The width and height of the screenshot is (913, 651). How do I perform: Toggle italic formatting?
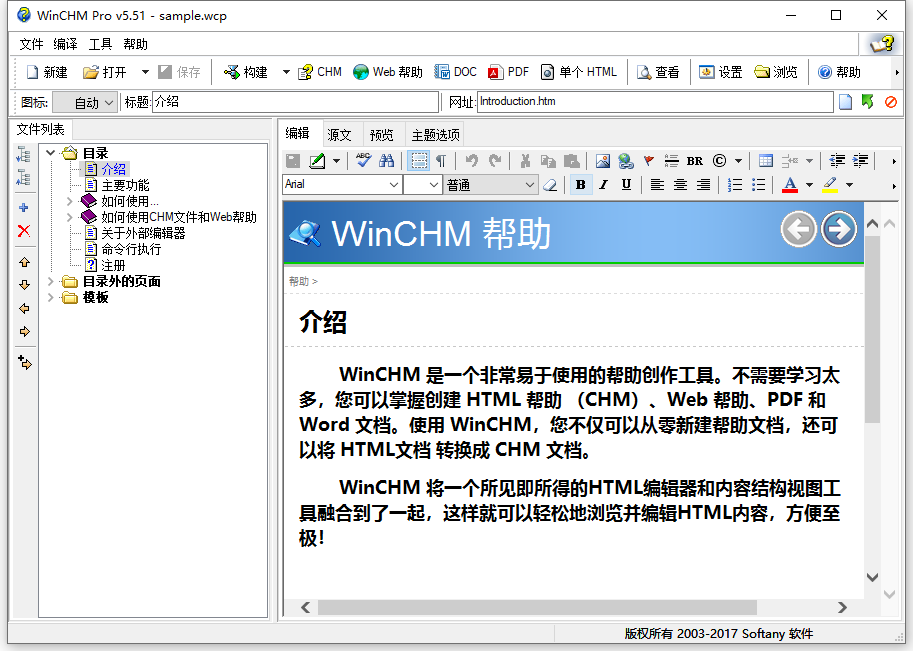[x=603, y=185]
